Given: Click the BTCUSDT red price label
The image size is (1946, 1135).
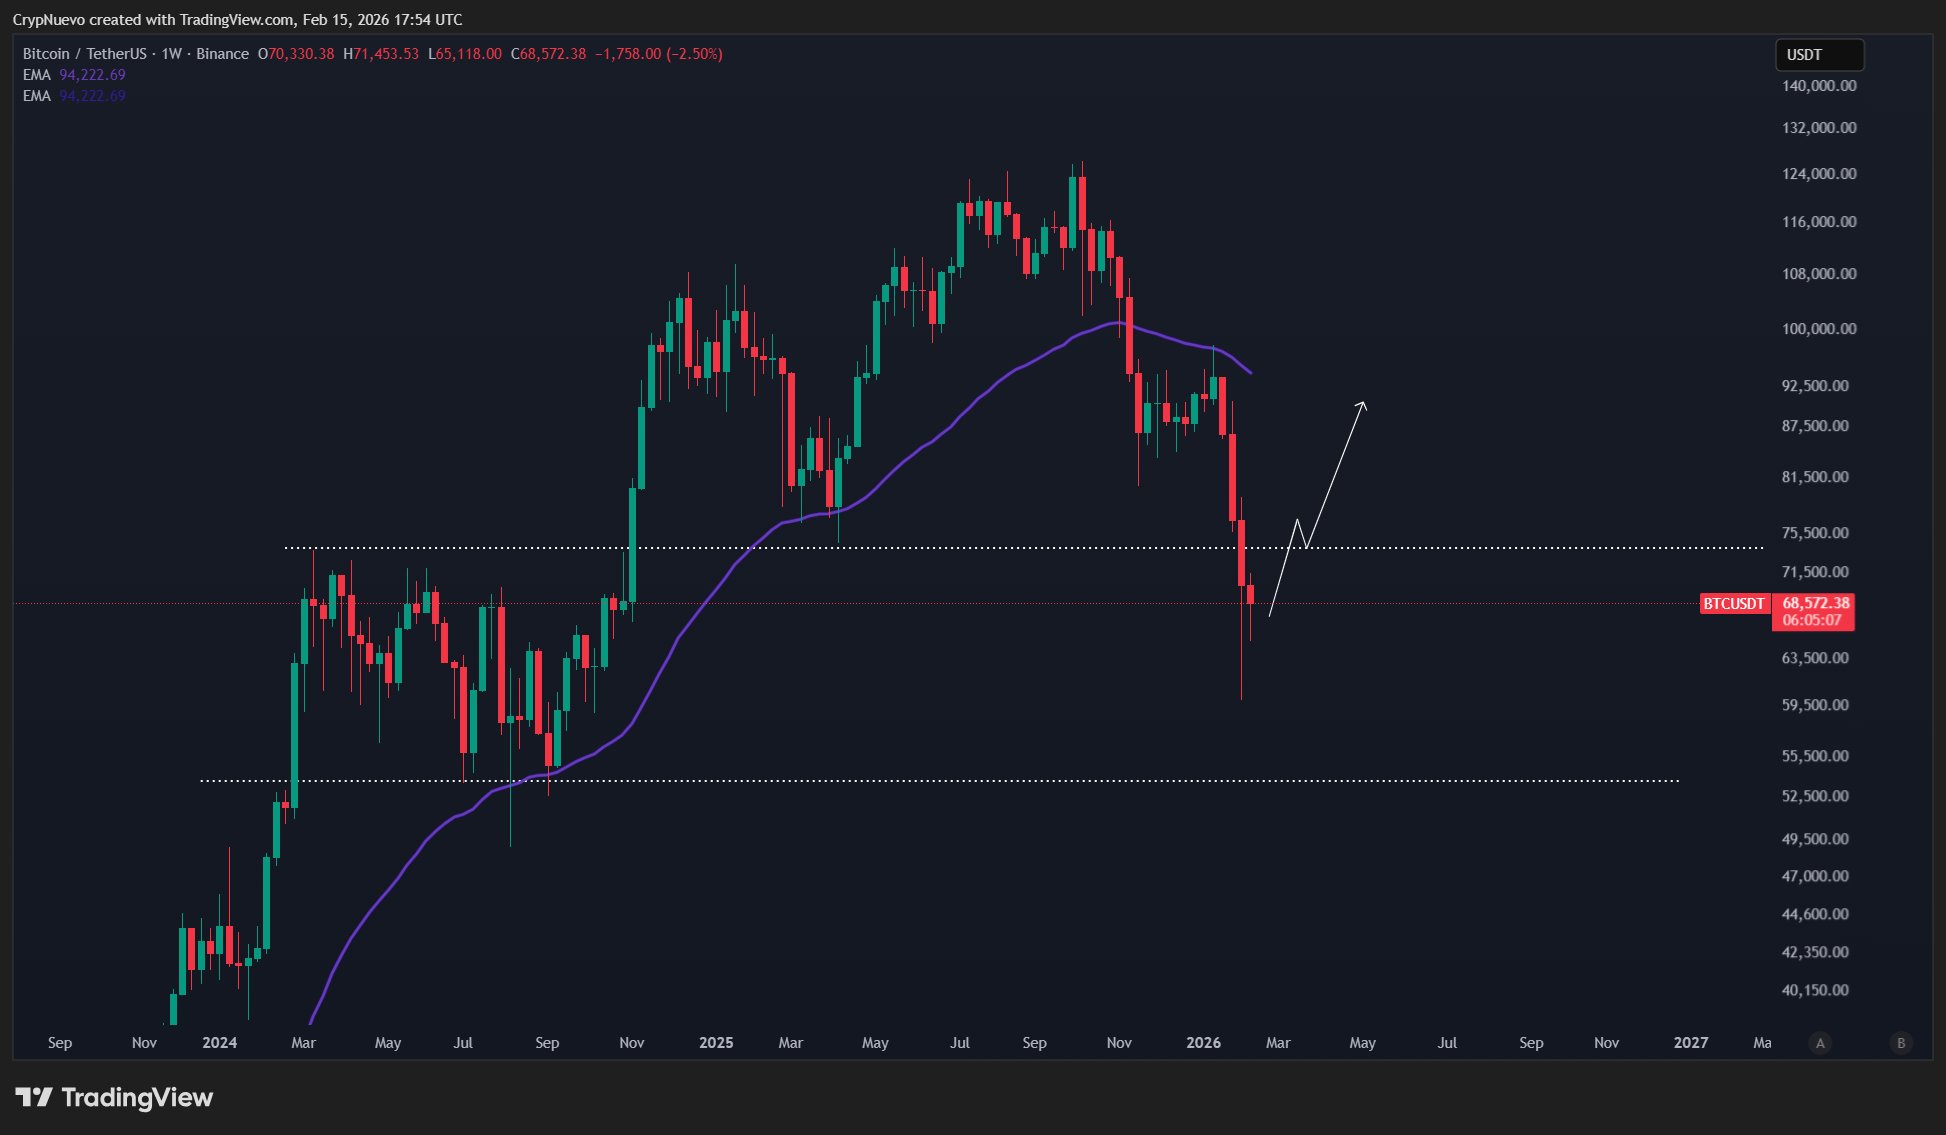Looking at the screenshot, I should click(x=1735, y=604).
